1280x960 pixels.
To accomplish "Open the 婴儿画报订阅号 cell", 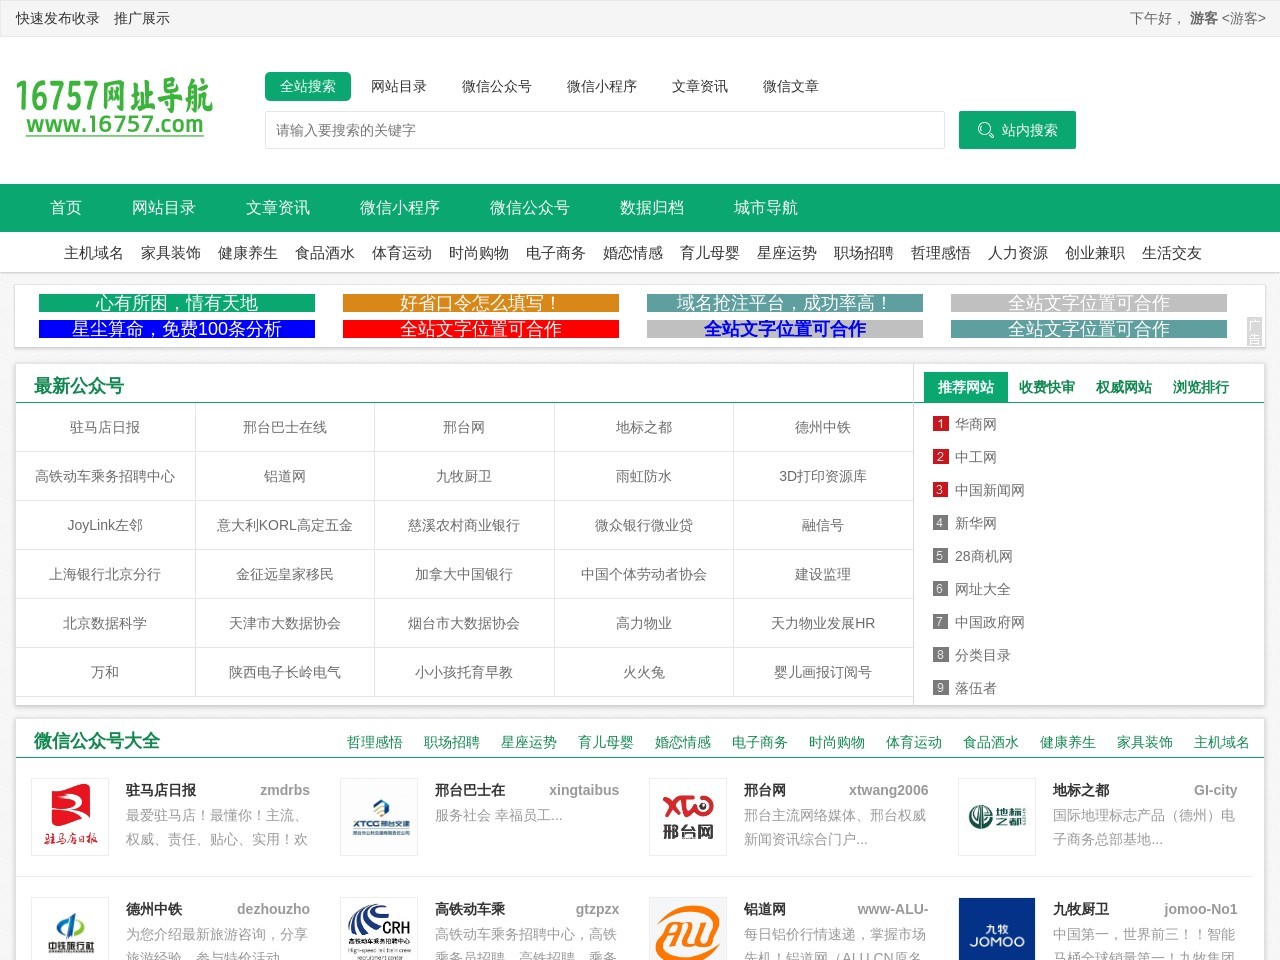I will [x=823, y=672].
